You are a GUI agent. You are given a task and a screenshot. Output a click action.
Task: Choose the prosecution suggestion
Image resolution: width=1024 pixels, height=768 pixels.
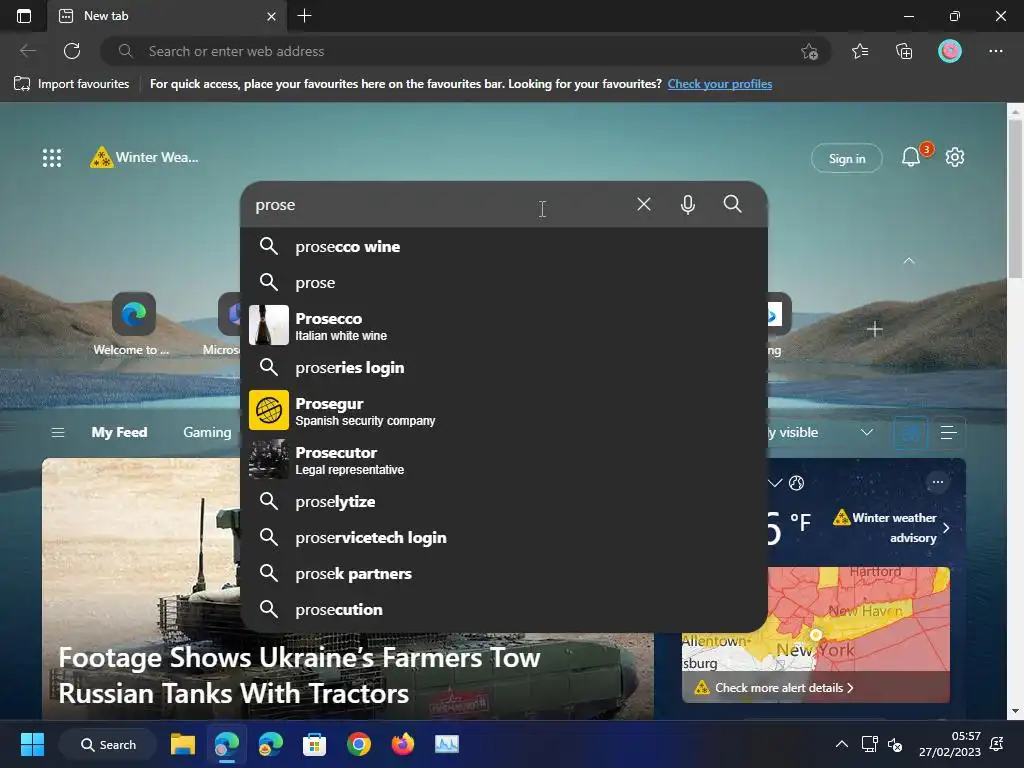504,609
